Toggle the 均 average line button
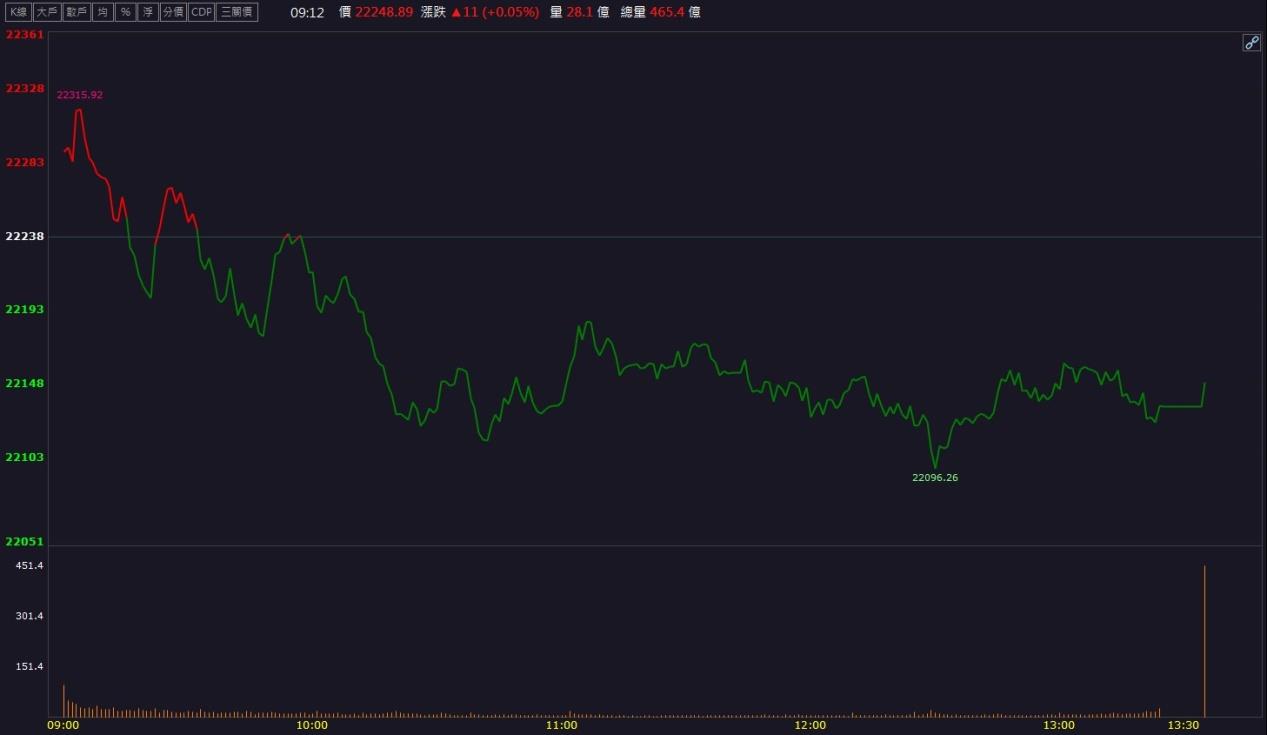 tap(102, 12)
